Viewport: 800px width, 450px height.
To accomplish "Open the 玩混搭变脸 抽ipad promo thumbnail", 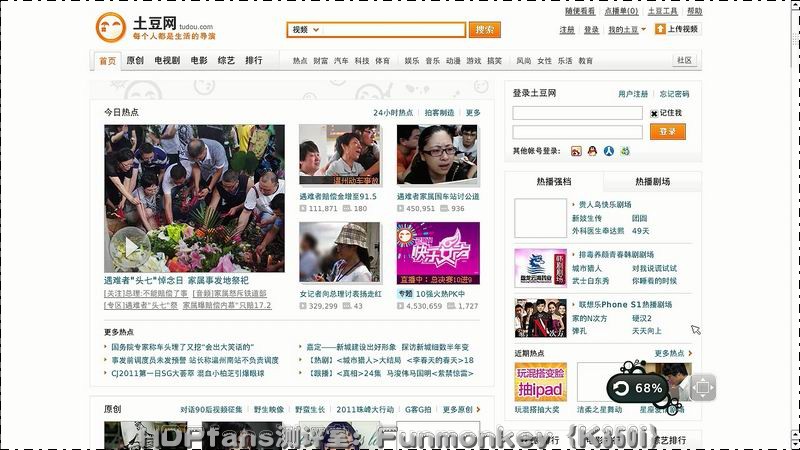I will coord(540,382).
